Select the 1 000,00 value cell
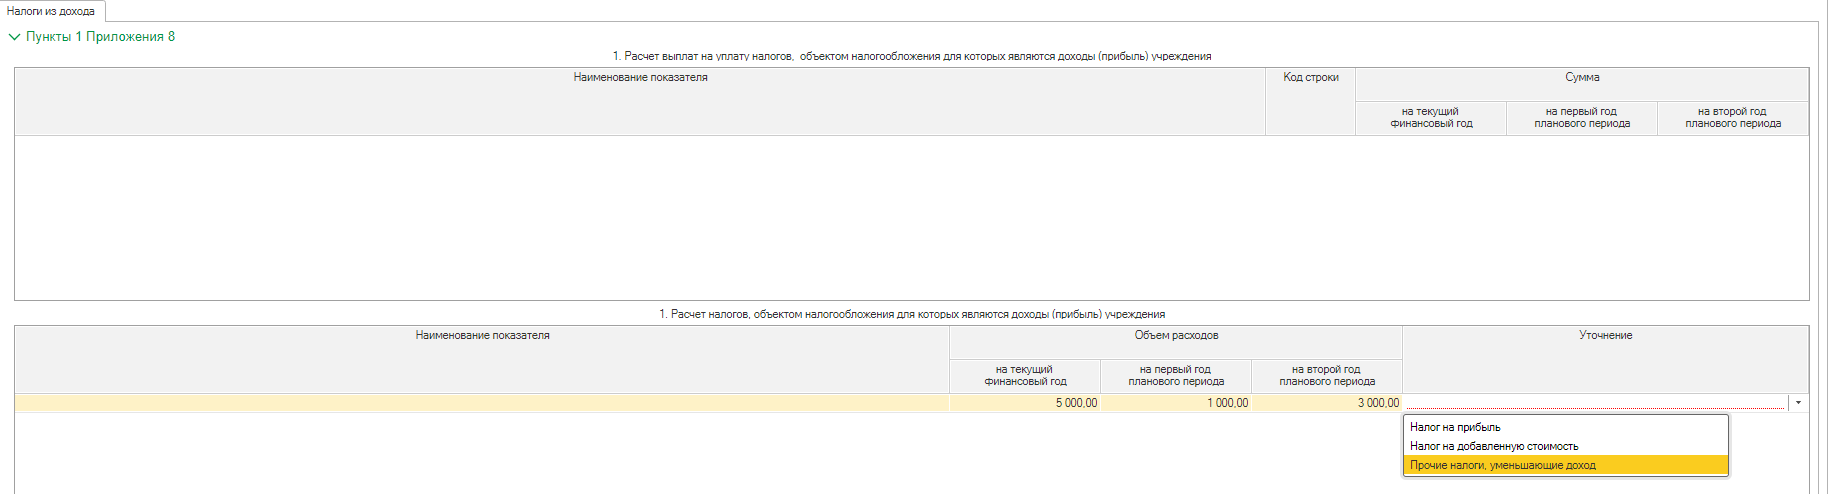The image size is (1835, 494). [x=1176, y=403]
